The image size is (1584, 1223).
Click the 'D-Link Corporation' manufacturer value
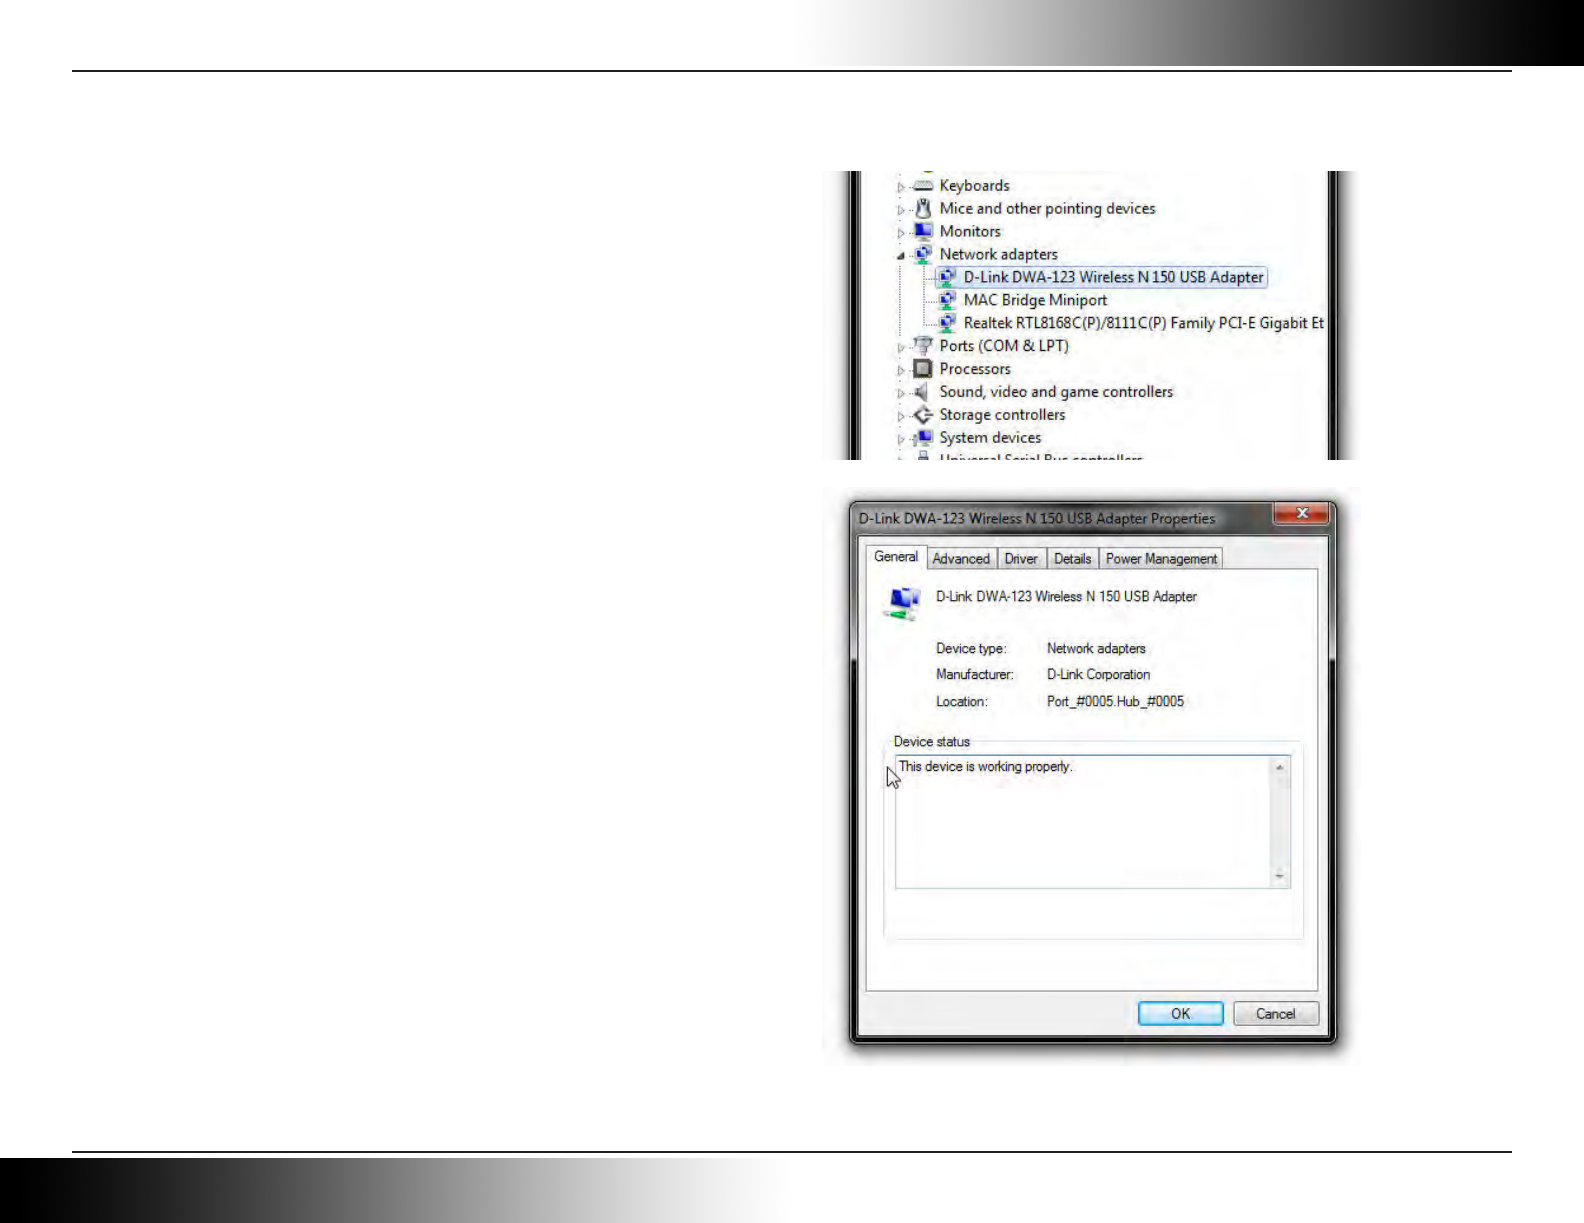(1098, 675)
